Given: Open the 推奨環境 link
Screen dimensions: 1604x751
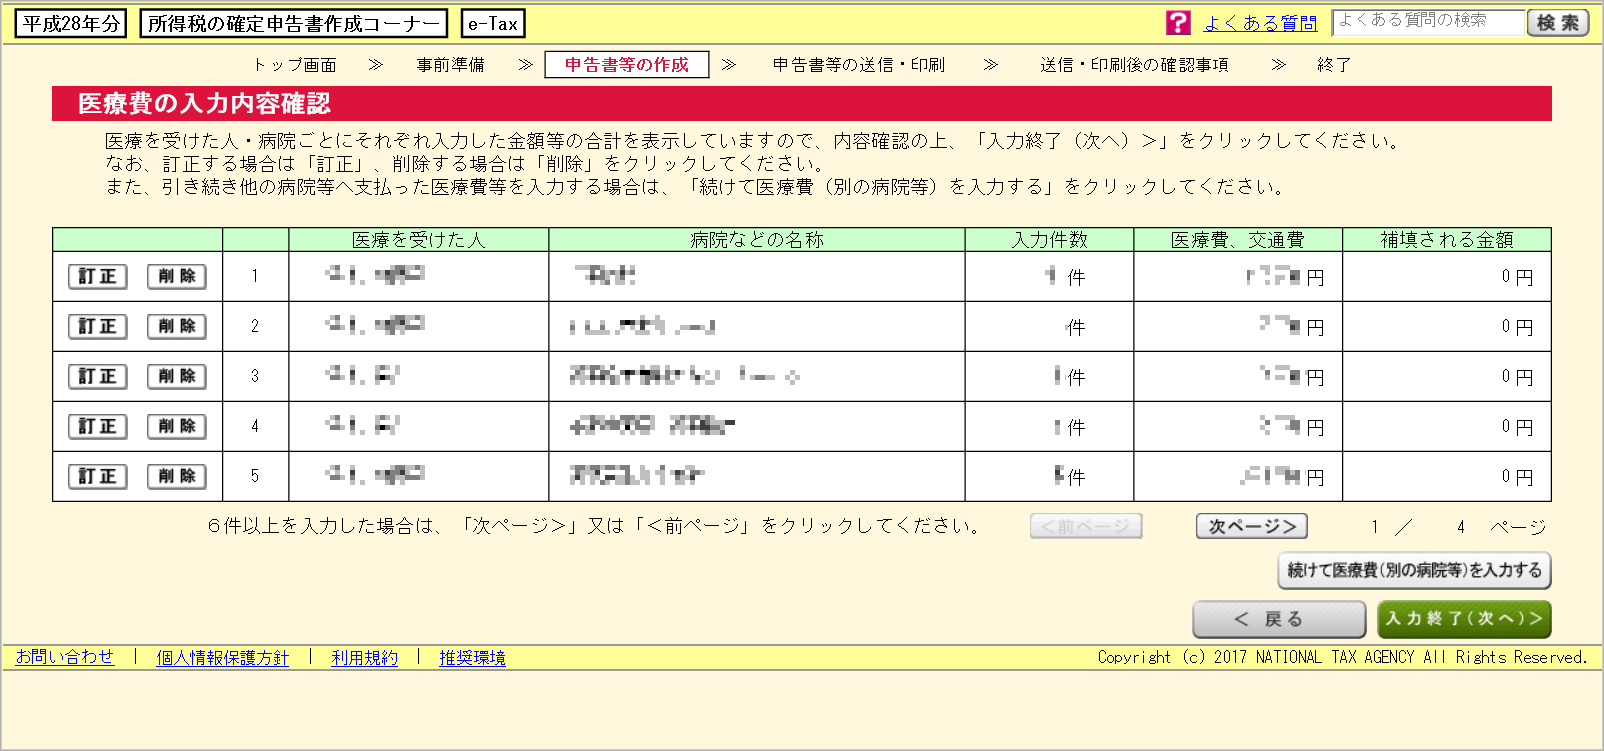Looking at the screenshot, I should click(472, 658).
